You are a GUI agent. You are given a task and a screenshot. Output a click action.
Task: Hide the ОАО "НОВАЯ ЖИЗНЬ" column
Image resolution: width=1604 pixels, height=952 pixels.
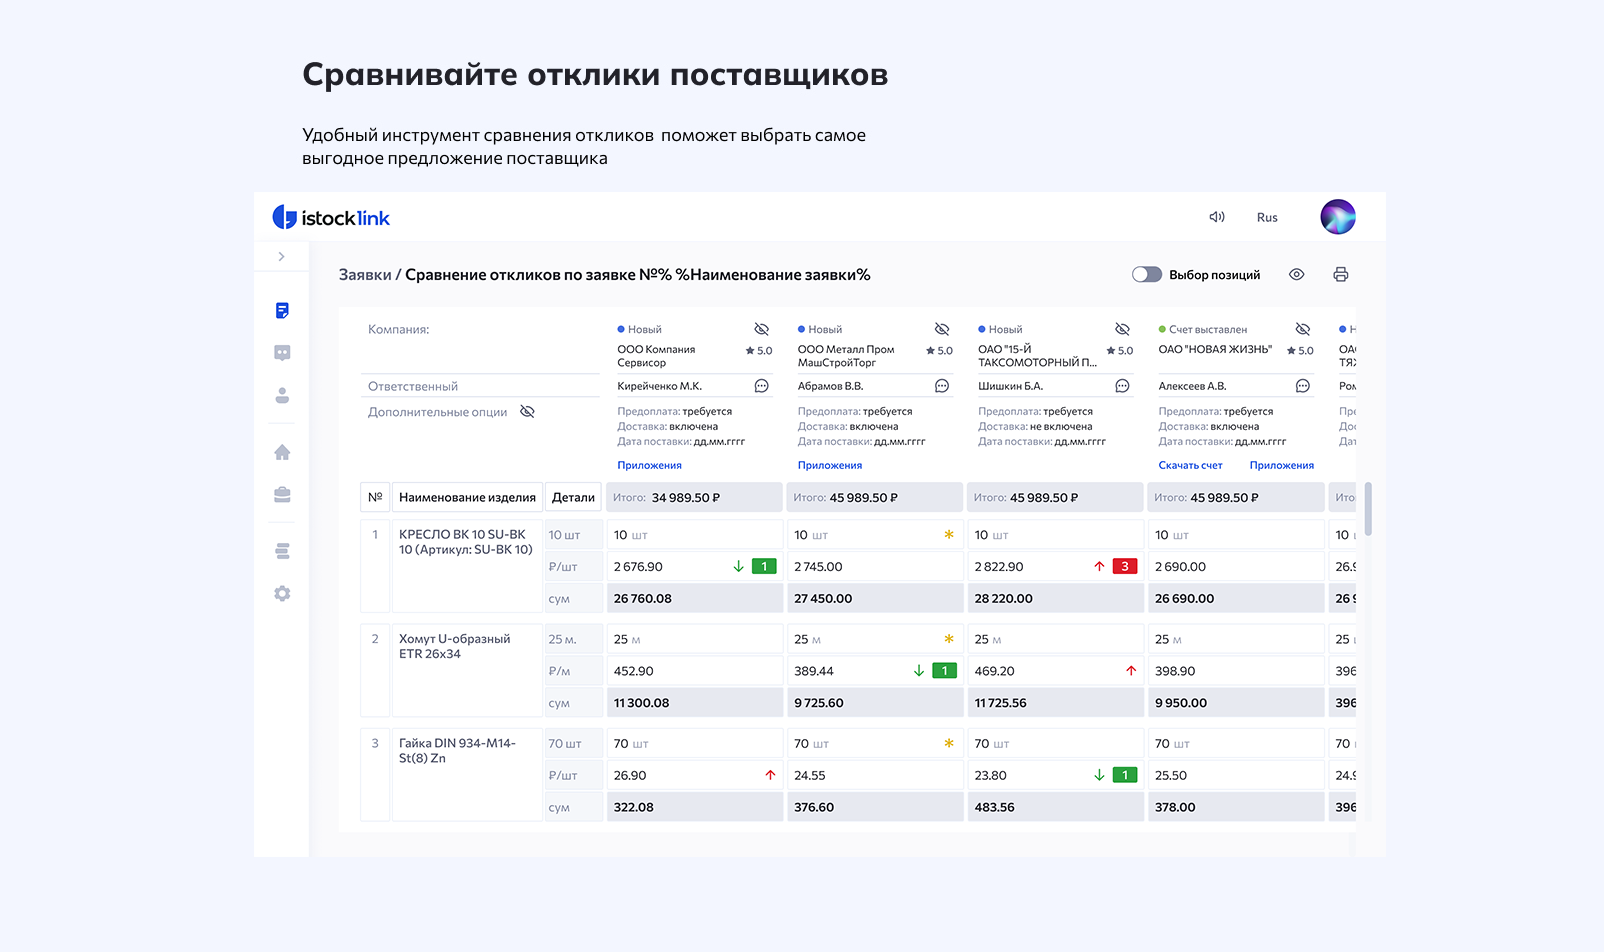coord(1303,329)
